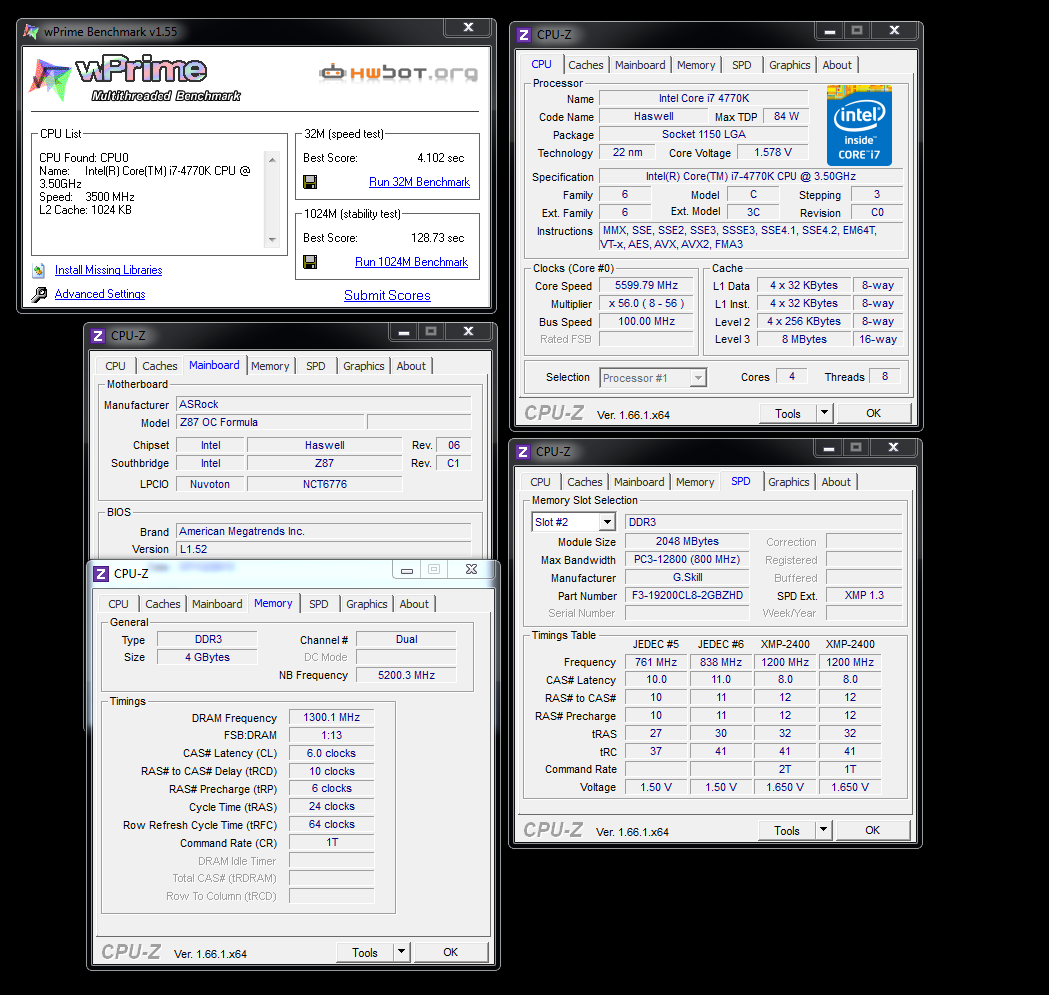The image size is (1049, 995).
Task: Close the CPU-Z SPD tab window
Action: [x=894, y=447]
